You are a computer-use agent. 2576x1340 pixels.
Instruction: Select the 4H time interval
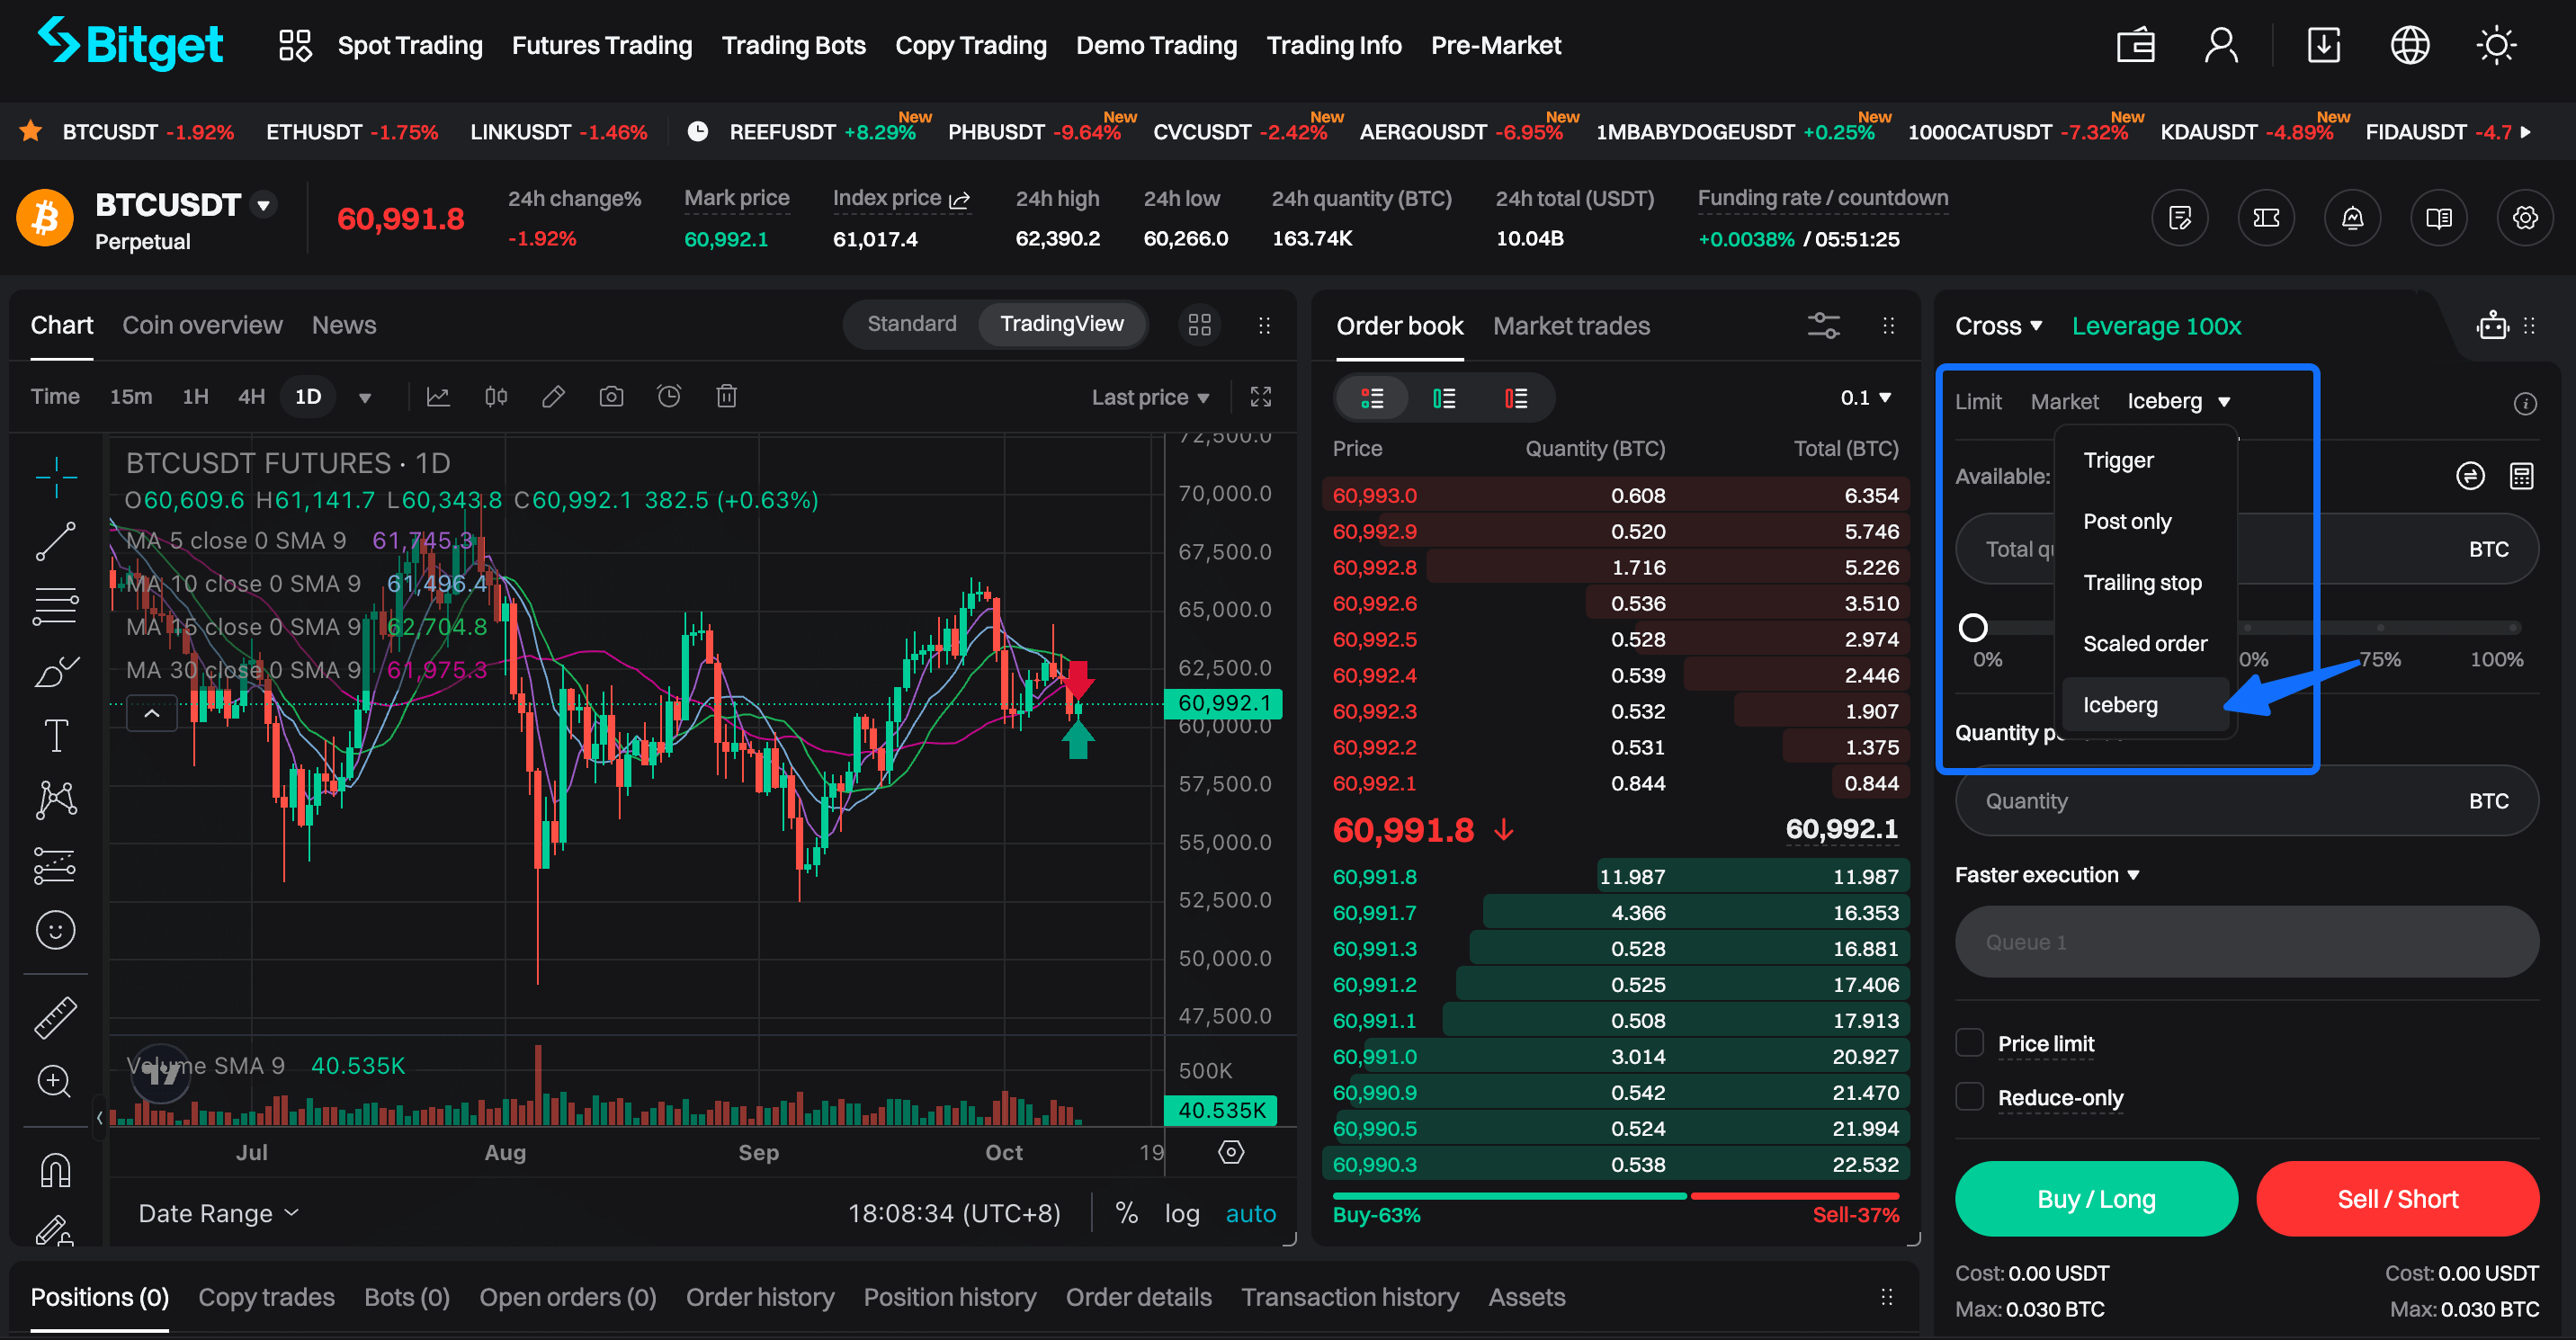coord(251,397)
